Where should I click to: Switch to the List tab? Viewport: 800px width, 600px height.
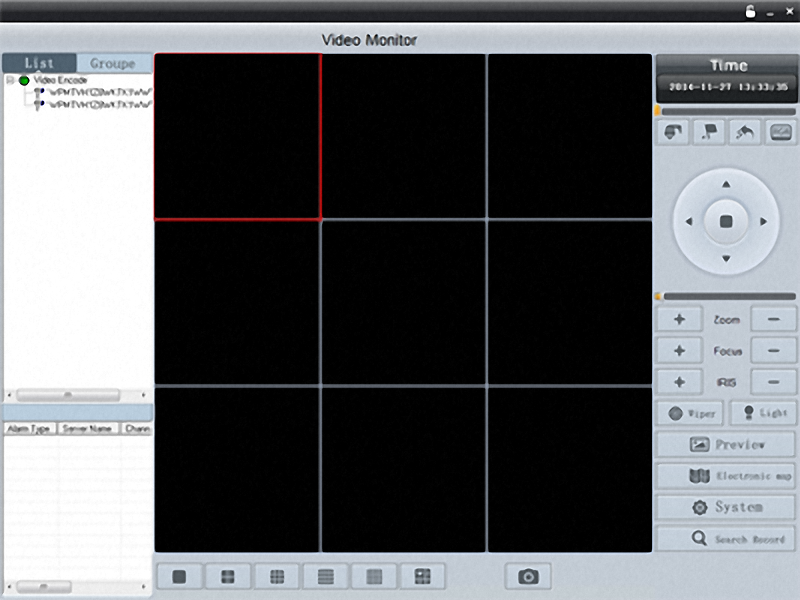click(39, 63)
